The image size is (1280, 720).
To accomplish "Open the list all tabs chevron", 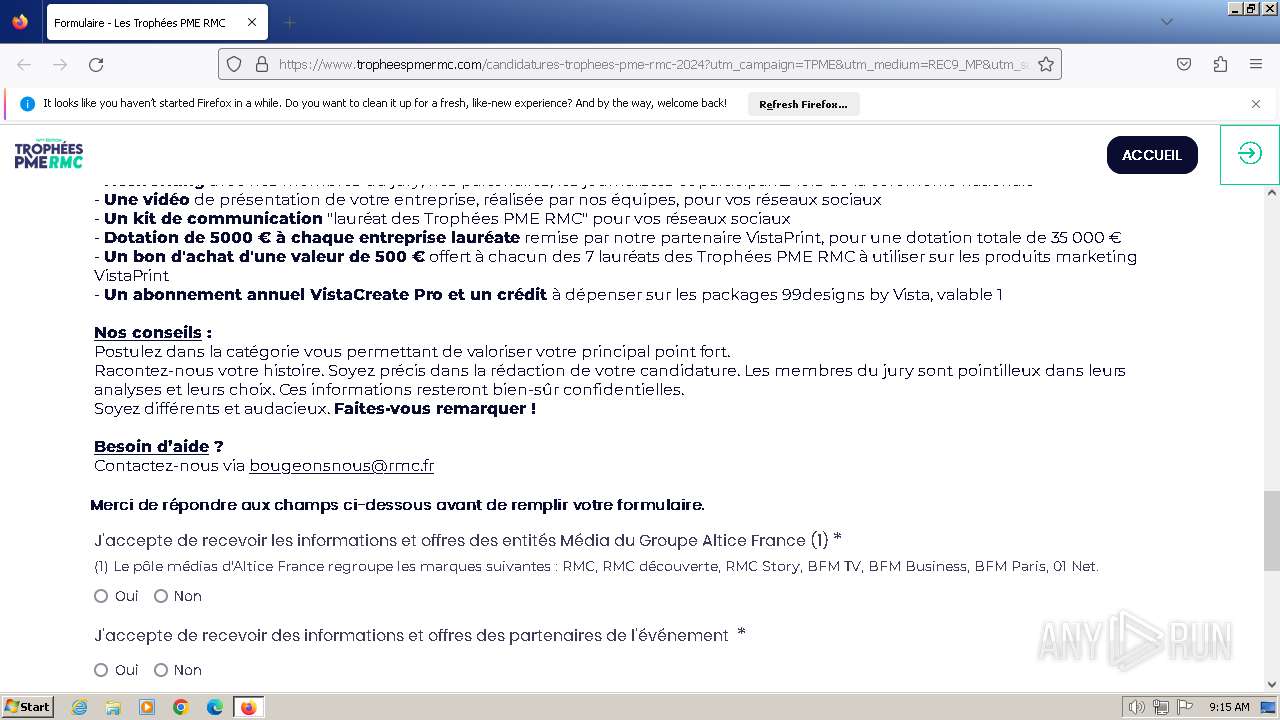I will (x=1166, y=22).
